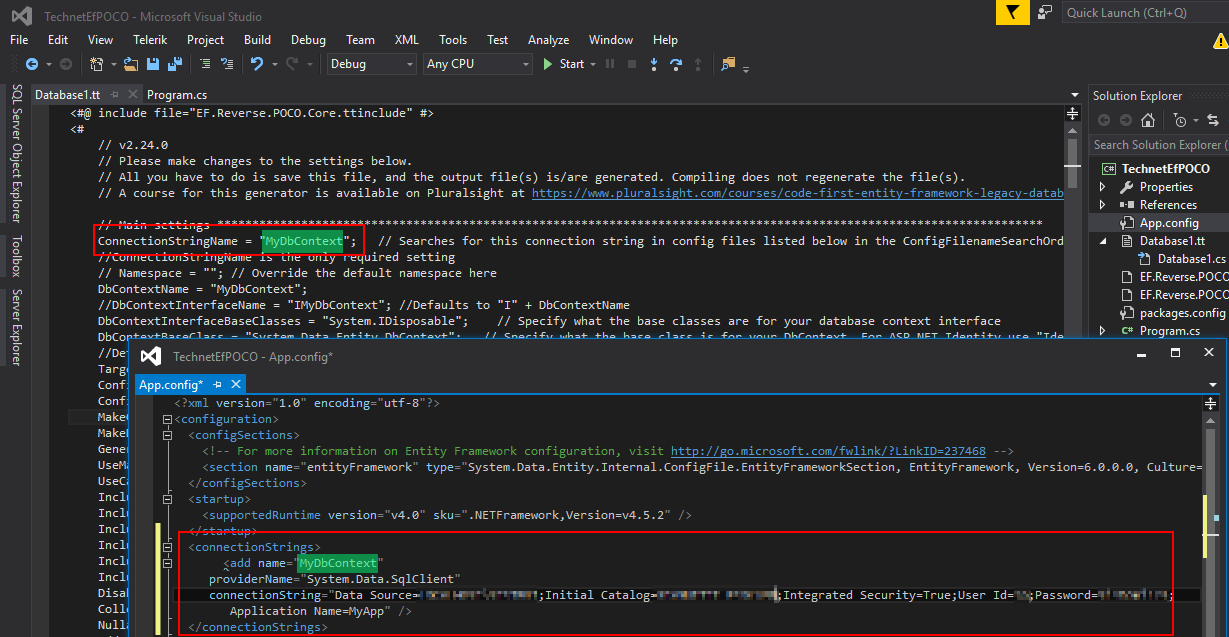The height and width of the screenshot is (637, 1229).
Task: Open the Build menu
Action: tap(257, 40)
